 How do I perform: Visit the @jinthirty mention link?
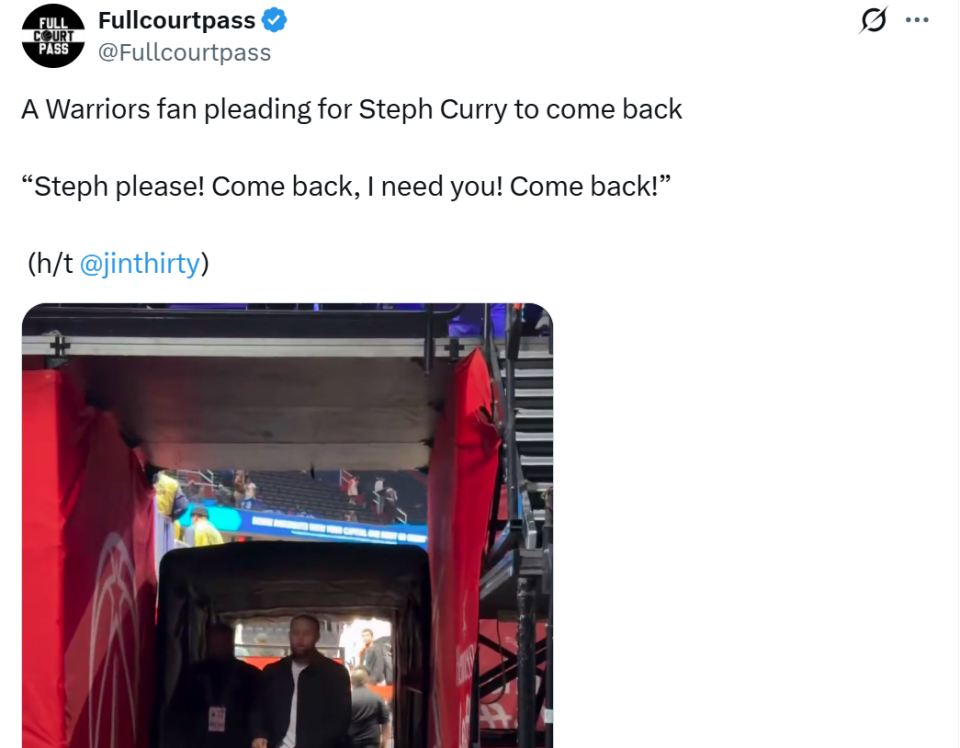point(140,263)
